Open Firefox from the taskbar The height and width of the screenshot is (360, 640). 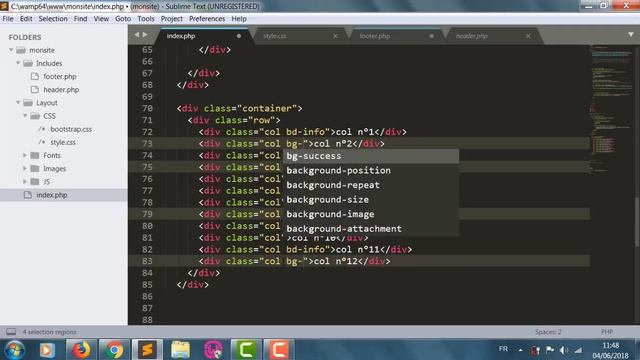coord(81,350)
